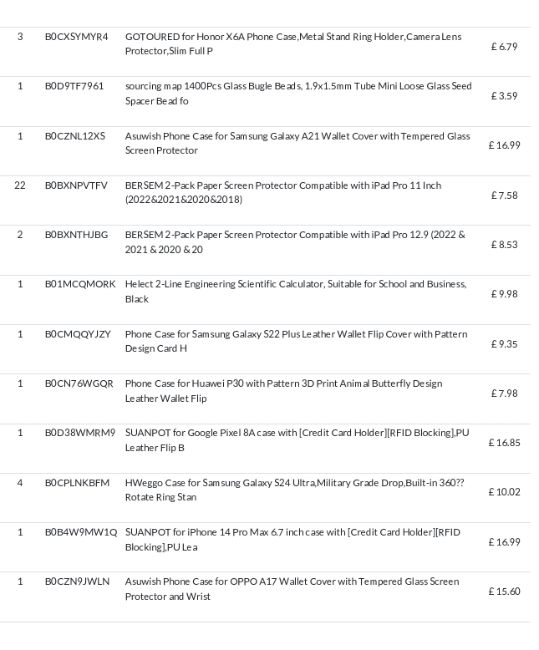Click ASIN B0CPLNKBFM
This screenshot has height=650, width=539.
pos(77,483)
